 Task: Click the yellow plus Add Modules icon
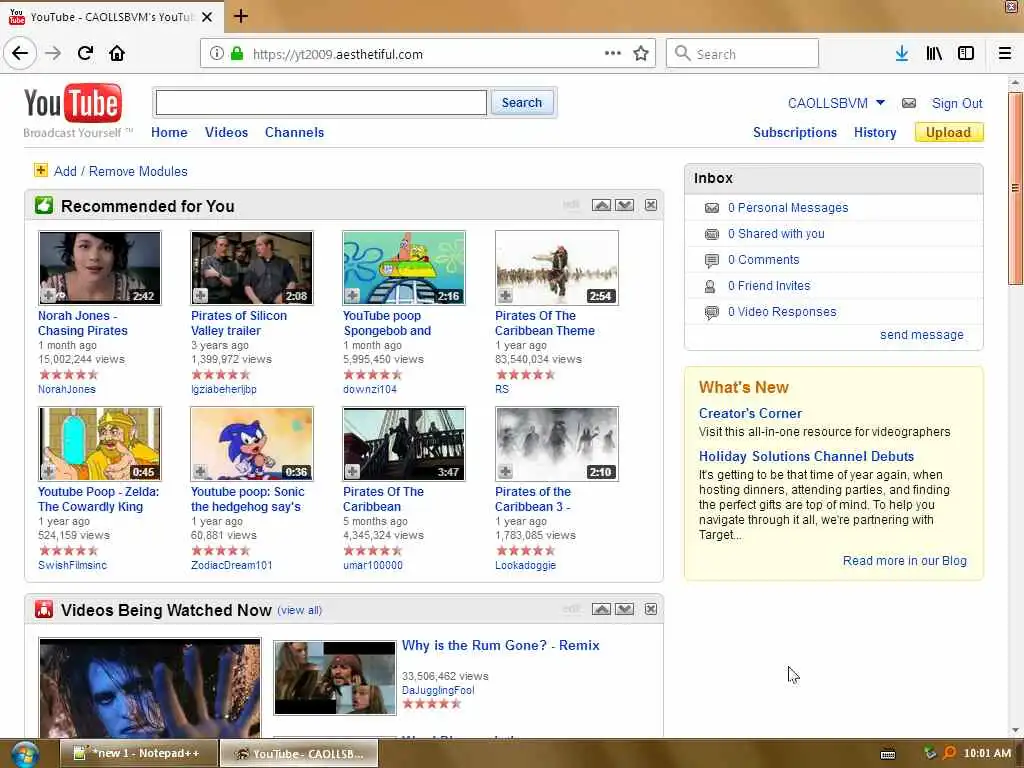click(40, 170)
